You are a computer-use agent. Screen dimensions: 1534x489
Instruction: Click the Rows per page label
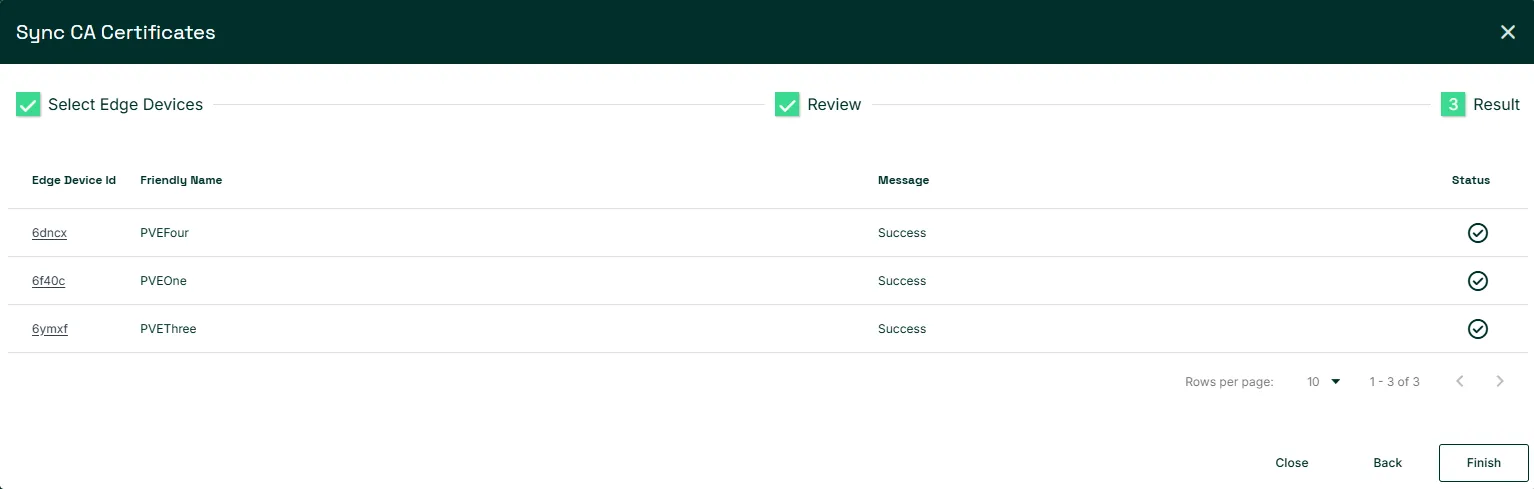[x=1229, y=382]
